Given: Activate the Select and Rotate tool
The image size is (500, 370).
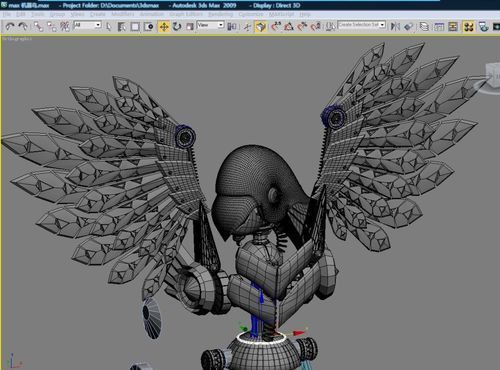Looking at the screenshot, I should 177,26.
